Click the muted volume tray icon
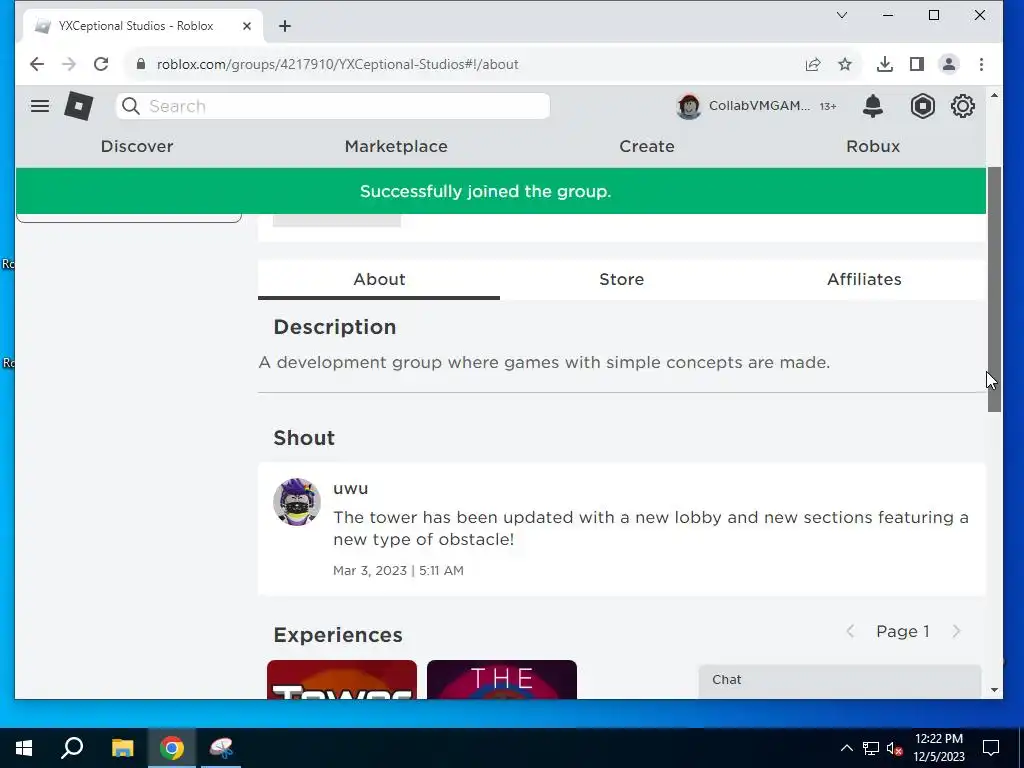The height and width of the screenshot is (768, 1024). [x=895, y=748]
